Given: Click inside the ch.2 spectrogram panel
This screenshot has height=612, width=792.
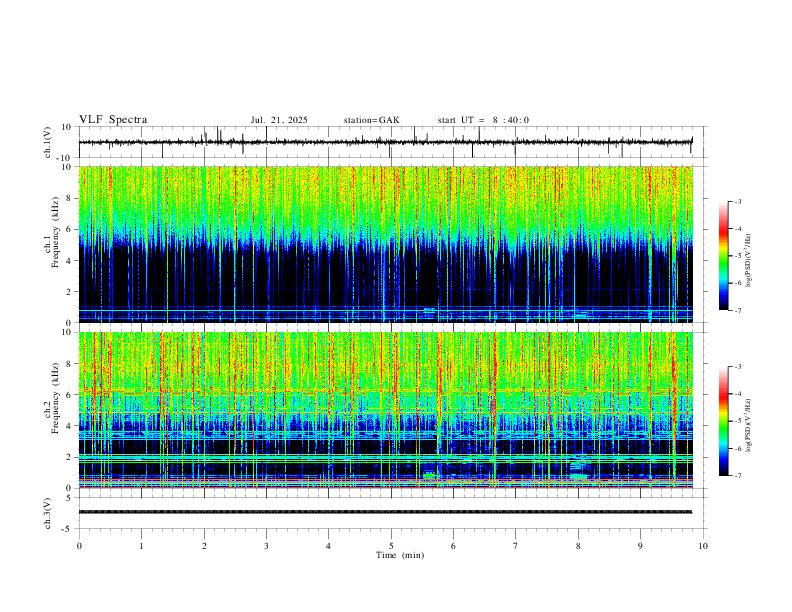Looking at the screenshot, I should pos(385,410).
